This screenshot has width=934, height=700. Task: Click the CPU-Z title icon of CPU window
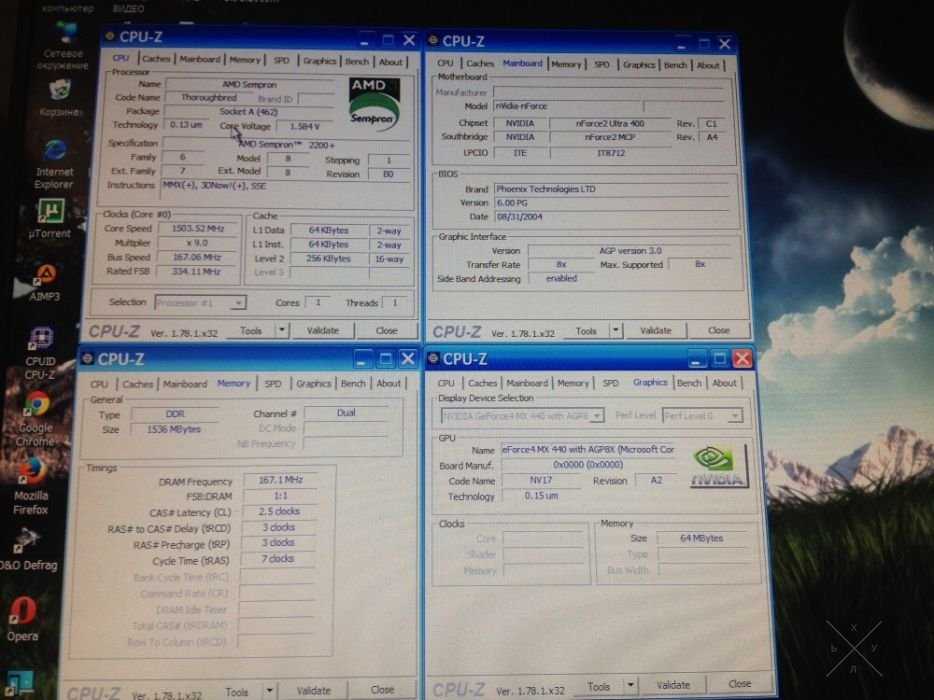[110, 36]
